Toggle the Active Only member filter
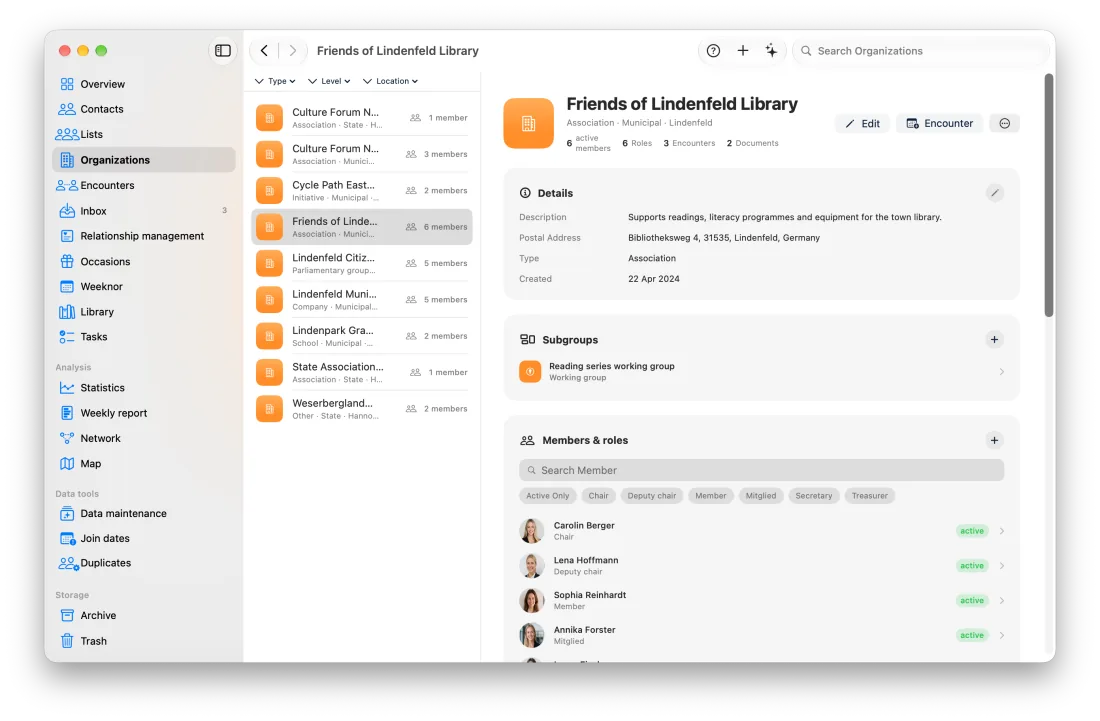 click(x=548, y=496)
